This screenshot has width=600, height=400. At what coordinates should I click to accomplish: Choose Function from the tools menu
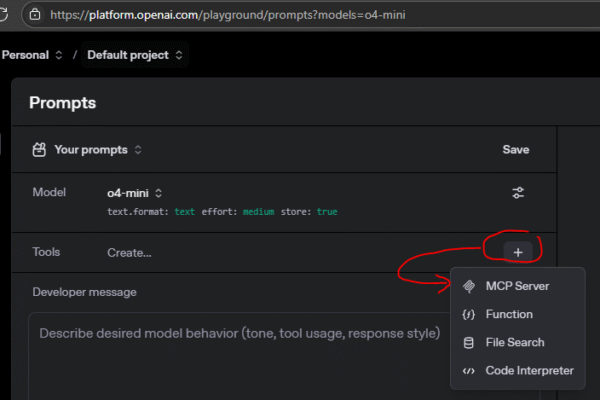(508, 314)
